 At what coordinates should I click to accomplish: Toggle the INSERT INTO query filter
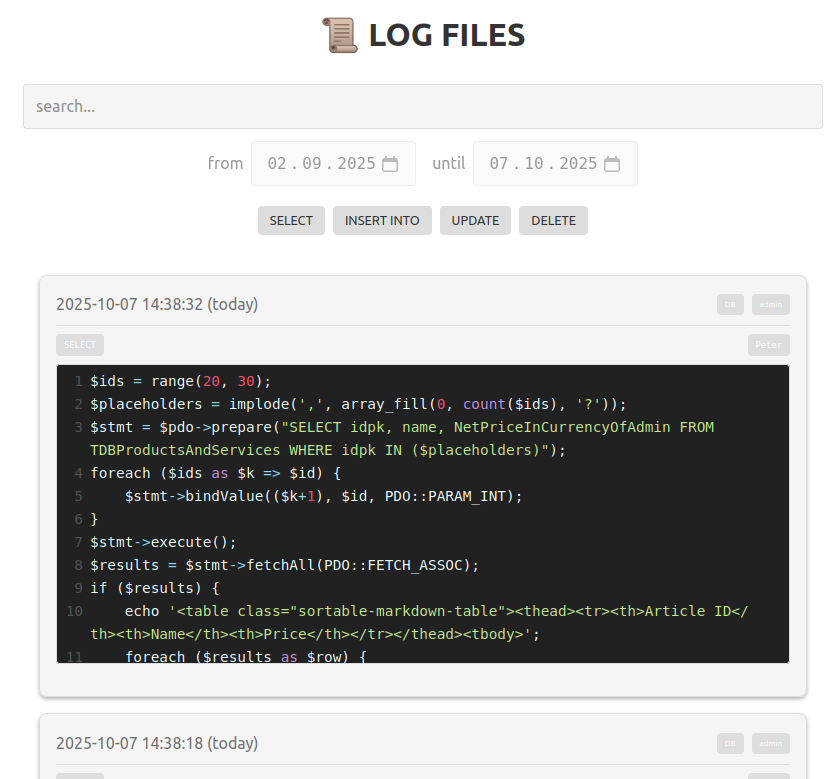coord(382,220)
